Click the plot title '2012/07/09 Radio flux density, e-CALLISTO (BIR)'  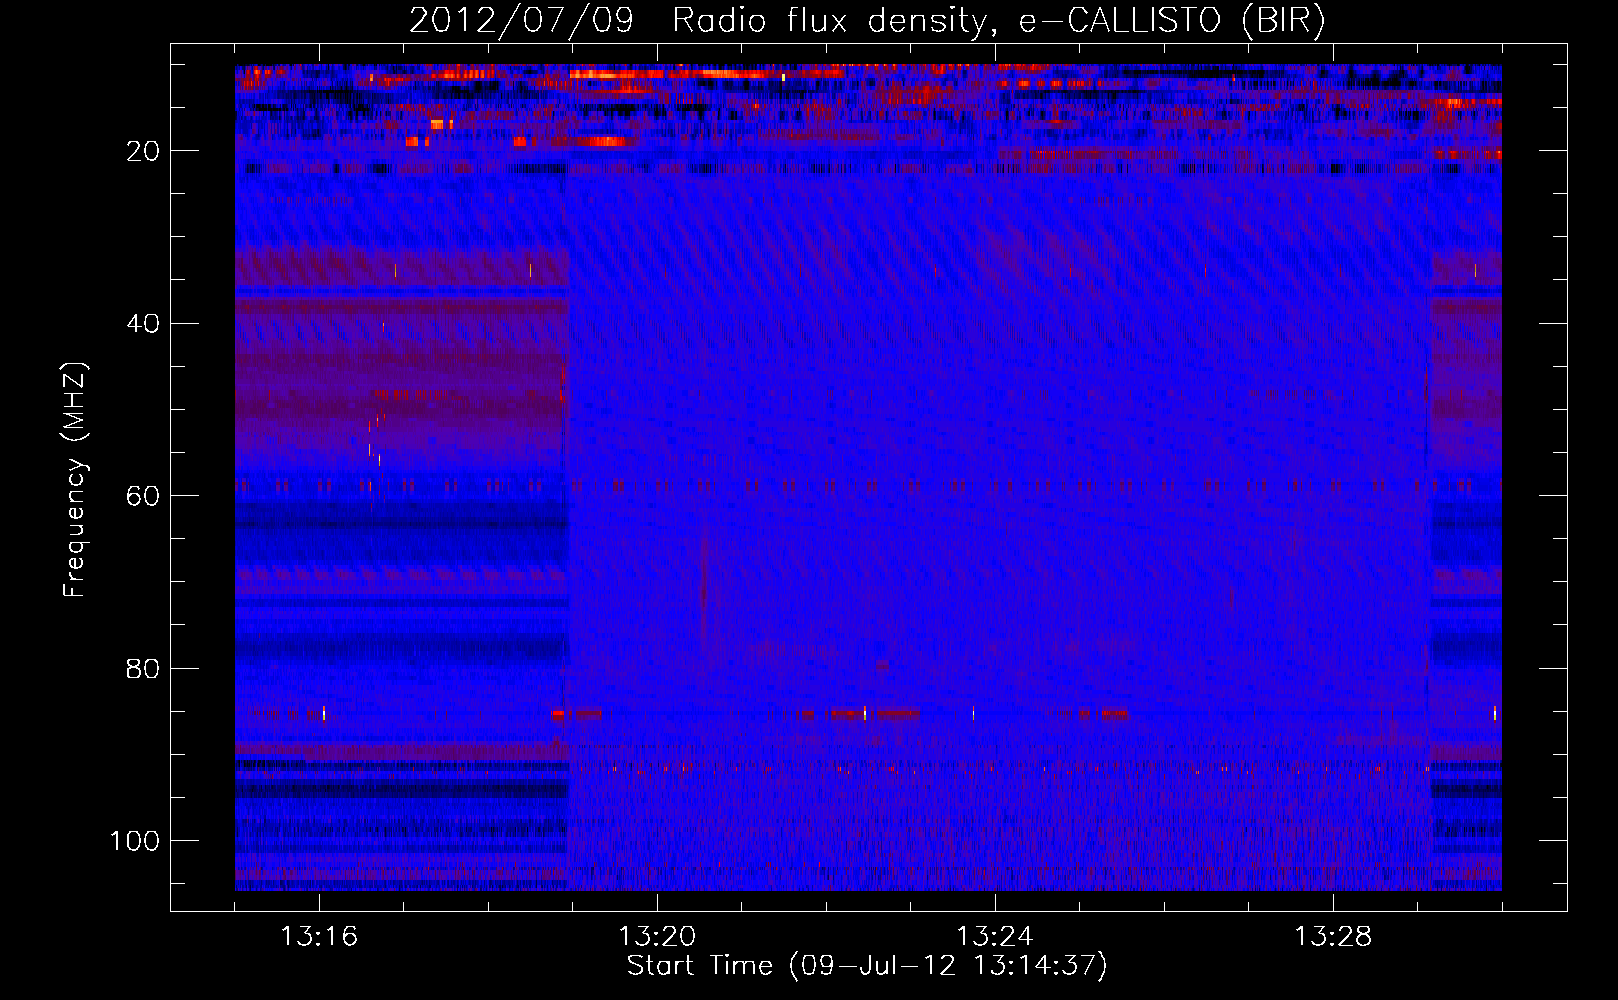[x=867, y=21]
